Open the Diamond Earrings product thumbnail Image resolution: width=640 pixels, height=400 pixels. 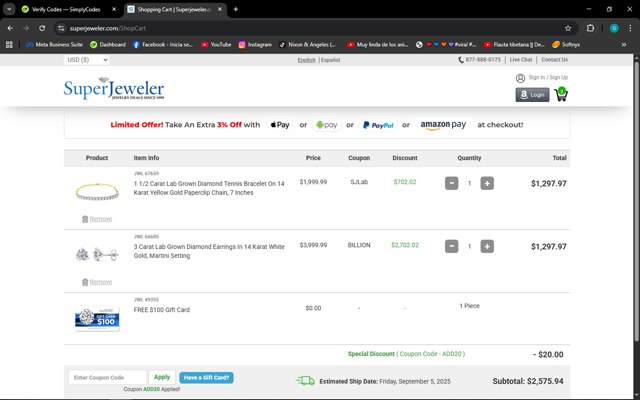pos(97,254)
